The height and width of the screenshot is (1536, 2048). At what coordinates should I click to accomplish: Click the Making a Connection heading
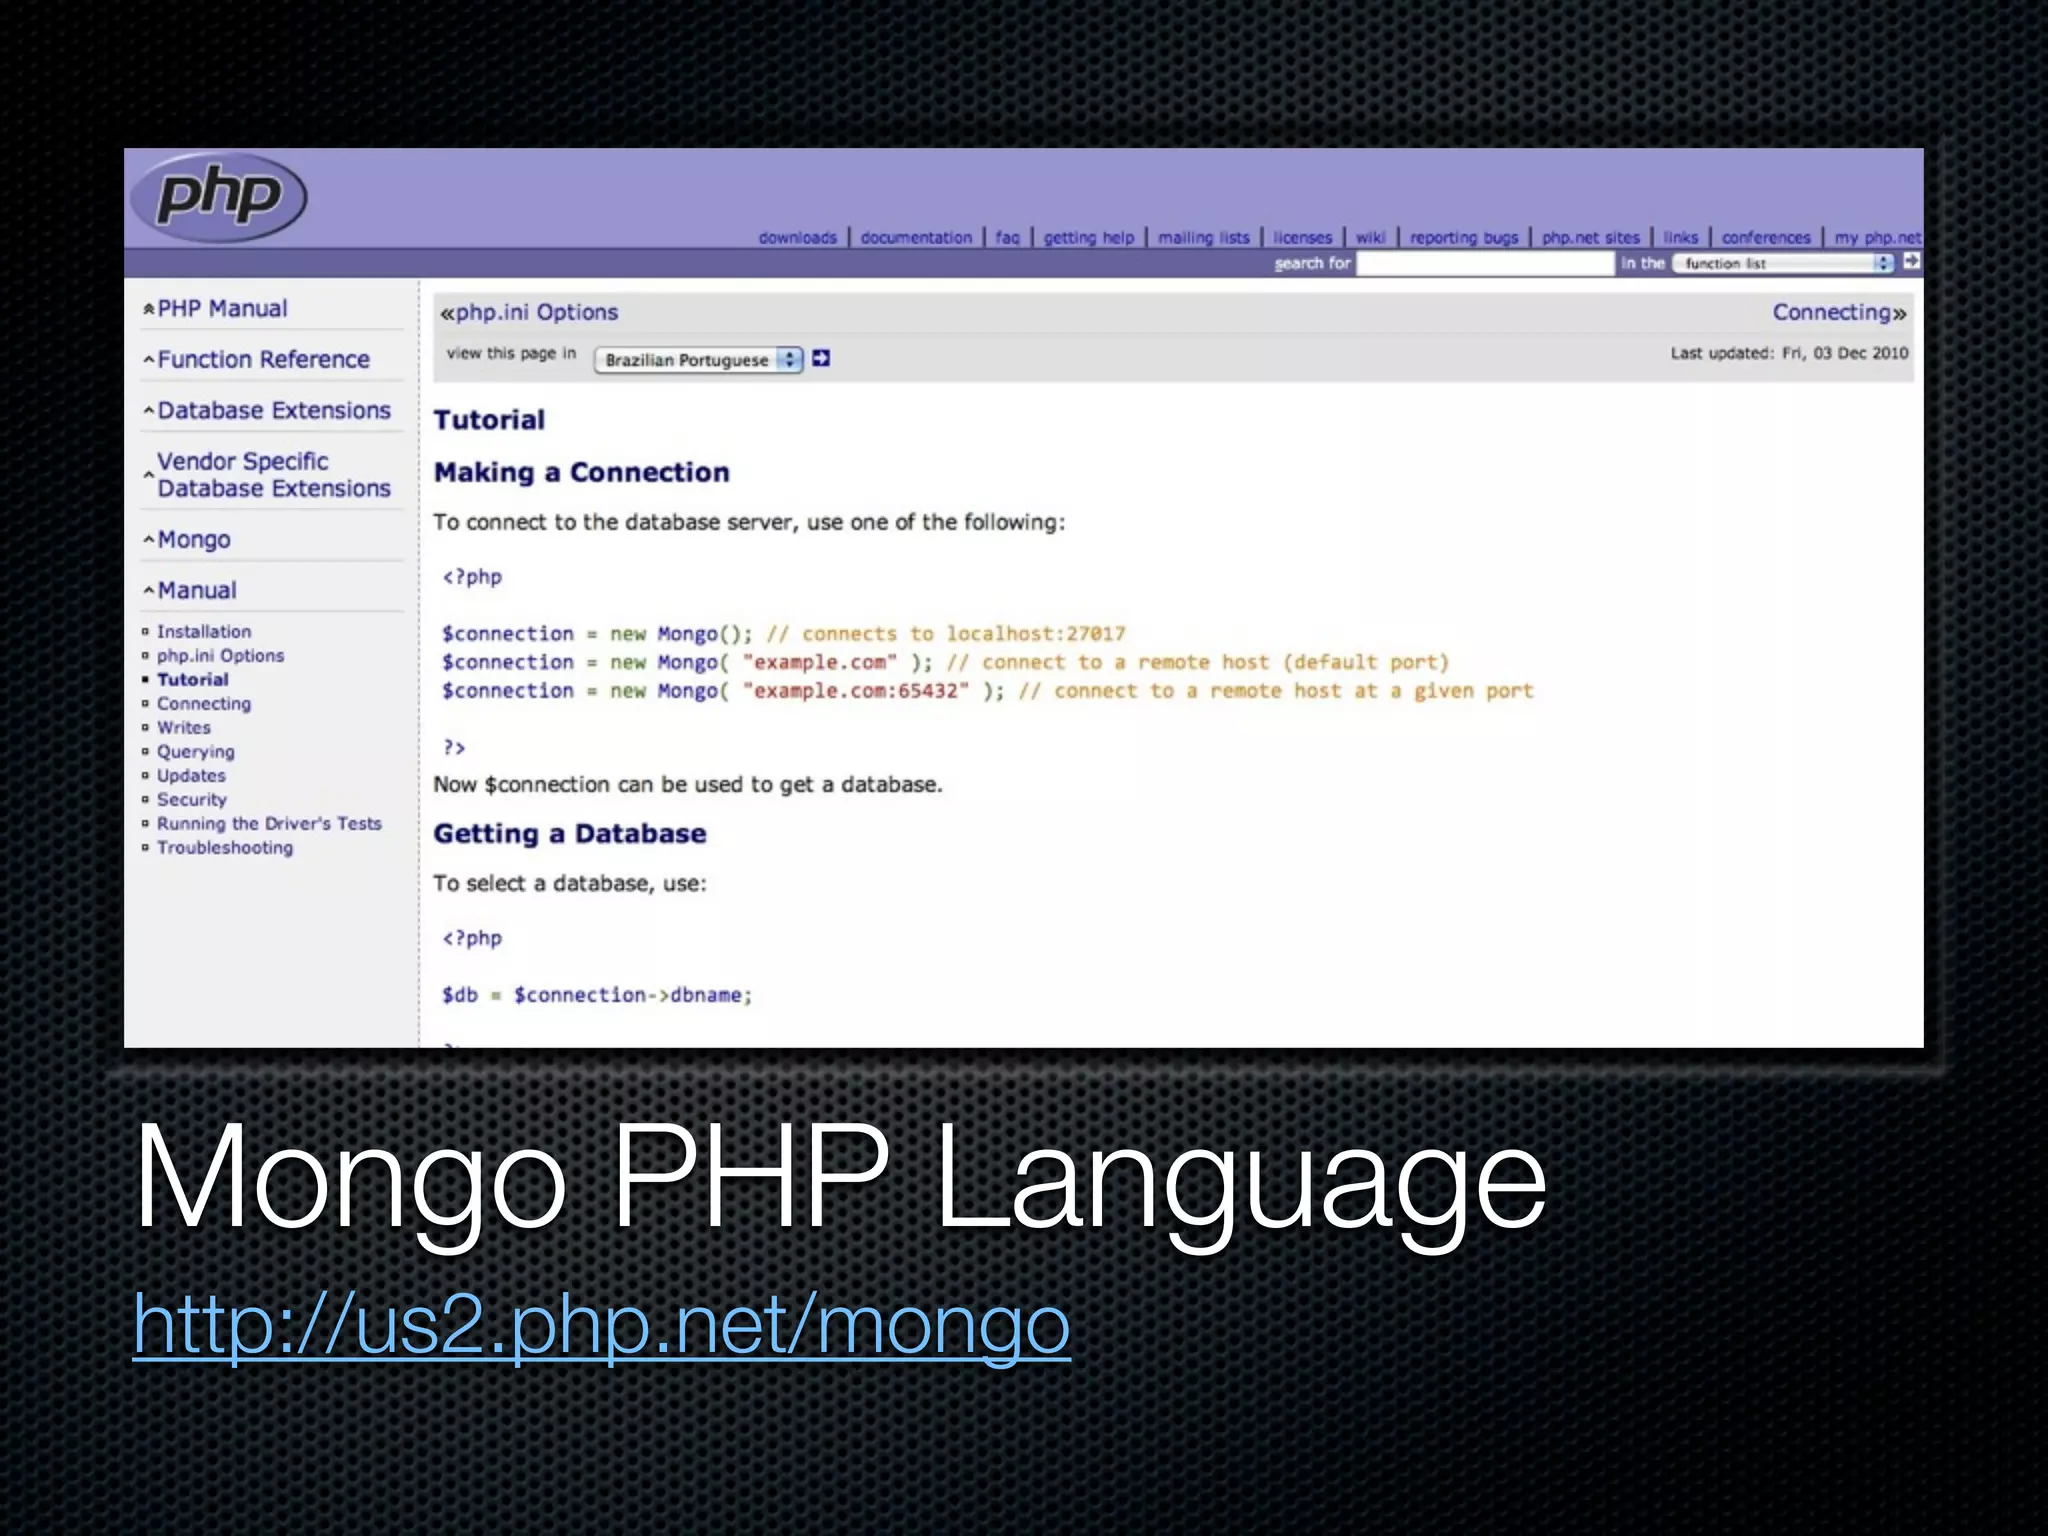(581, 472)
